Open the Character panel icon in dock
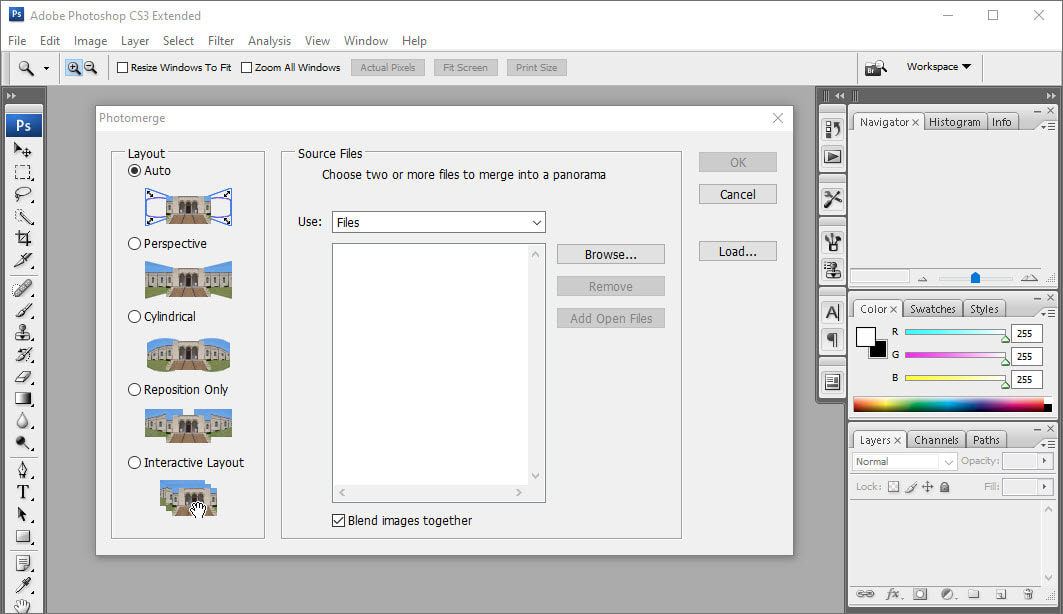This screenshot has height=614, width=1063. click(x=833, y=312)
